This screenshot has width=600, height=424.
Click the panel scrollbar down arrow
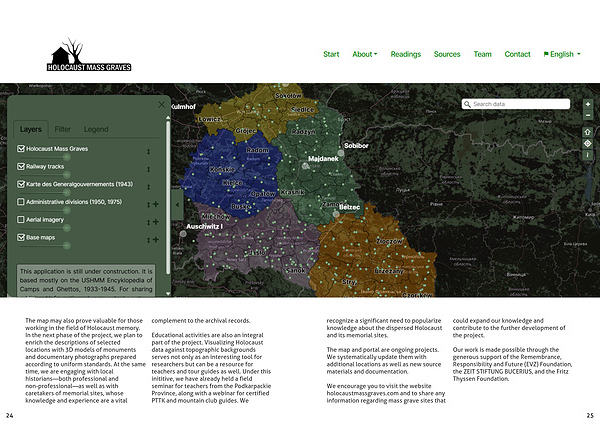[x=168, y=294]
